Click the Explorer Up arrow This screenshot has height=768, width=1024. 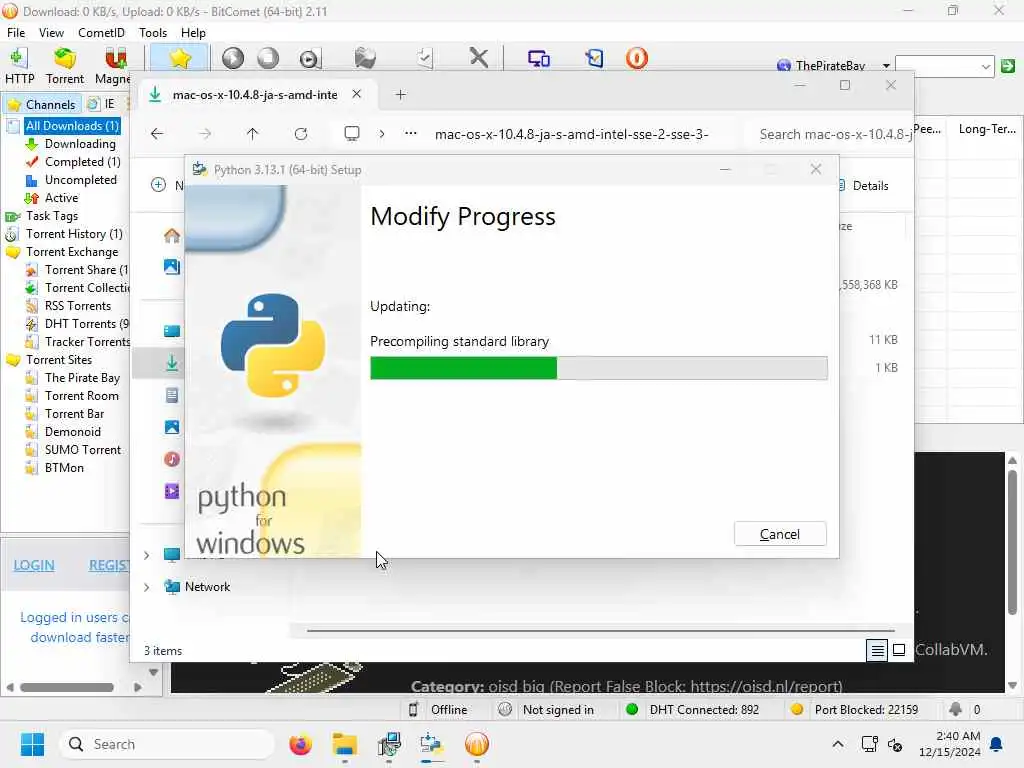tap(253, 134)
